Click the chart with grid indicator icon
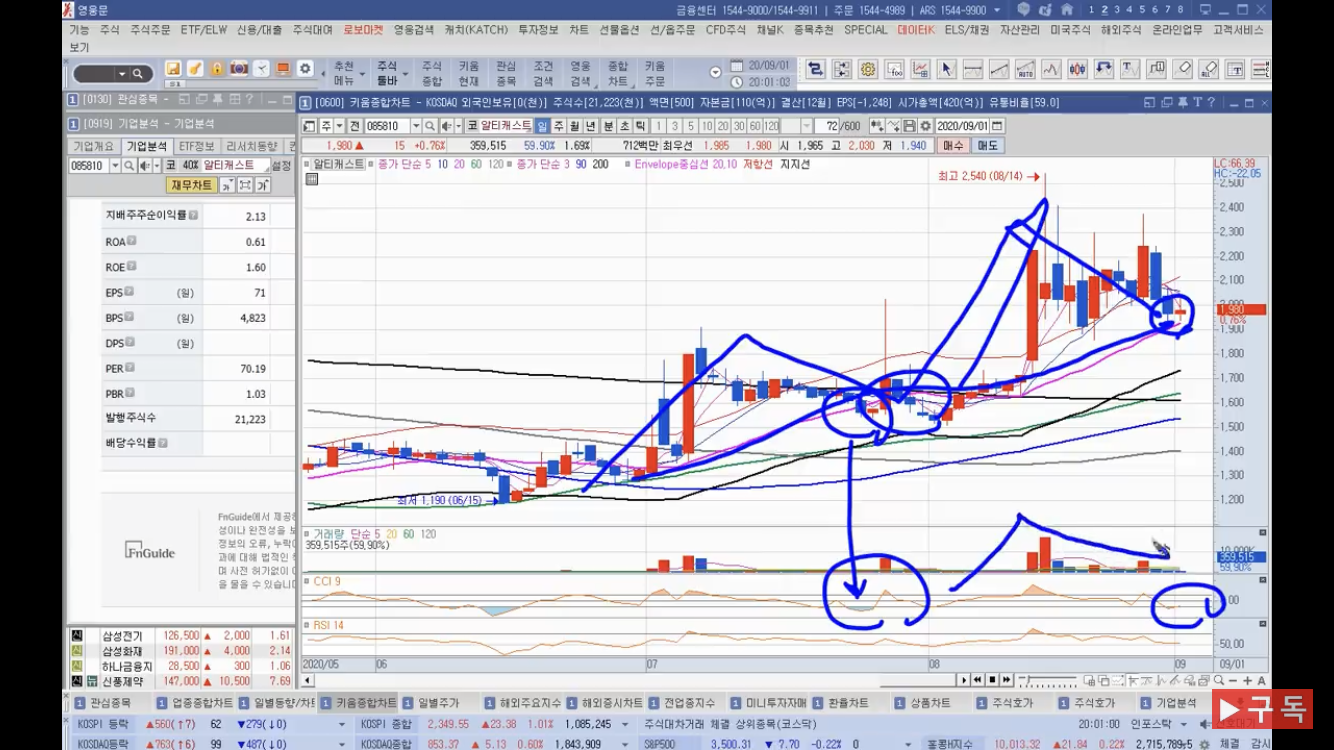Screen dimensions: 1334x750 pyautogui.click(x=920, y=69)
